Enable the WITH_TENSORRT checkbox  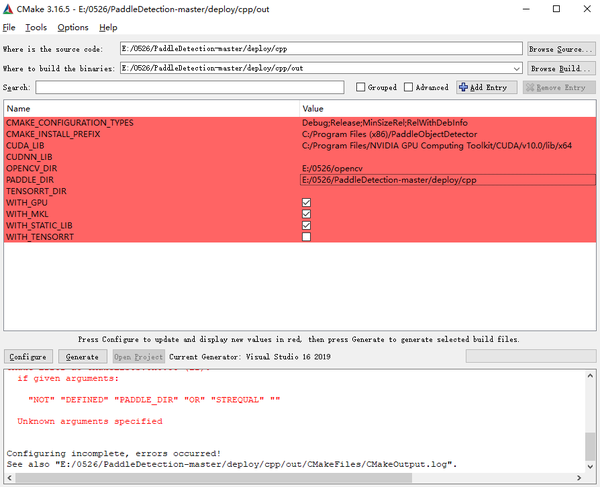306,237
